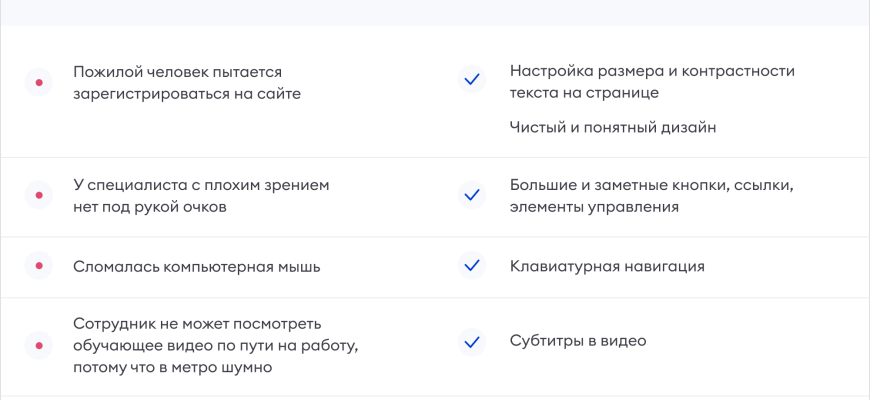Click the checkmark next to 'Большие и заметные кнопки'

click(x=472, y=194)
